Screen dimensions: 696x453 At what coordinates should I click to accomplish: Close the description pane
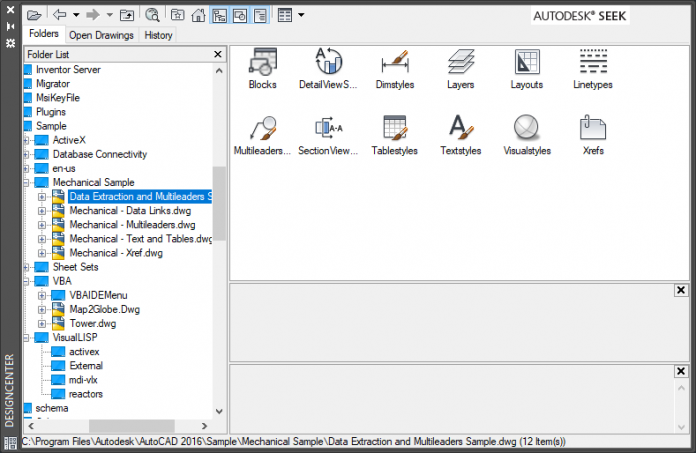point(681,371)
